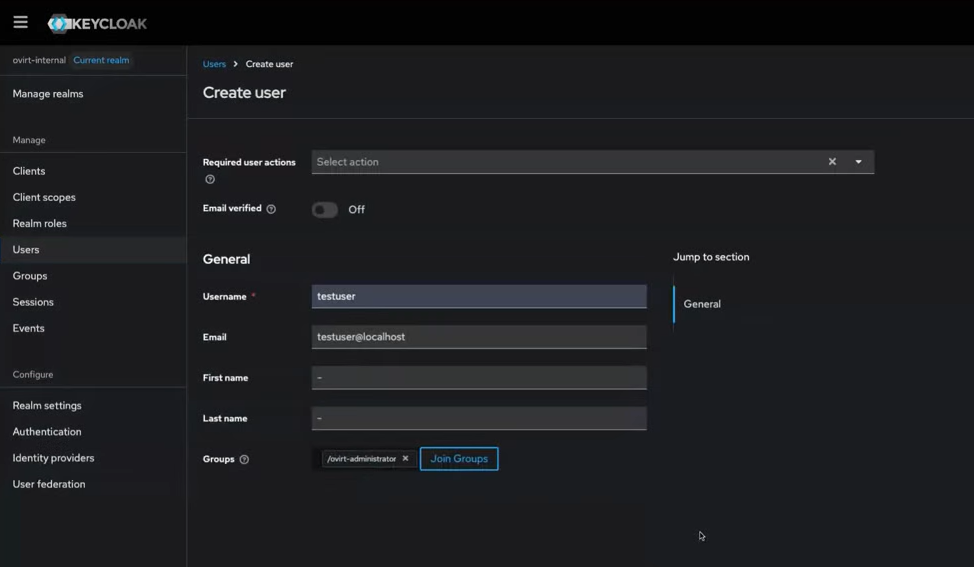Go to Clients in the sidebar
Viewport: 974px width, 567px height.
(29, 171)
